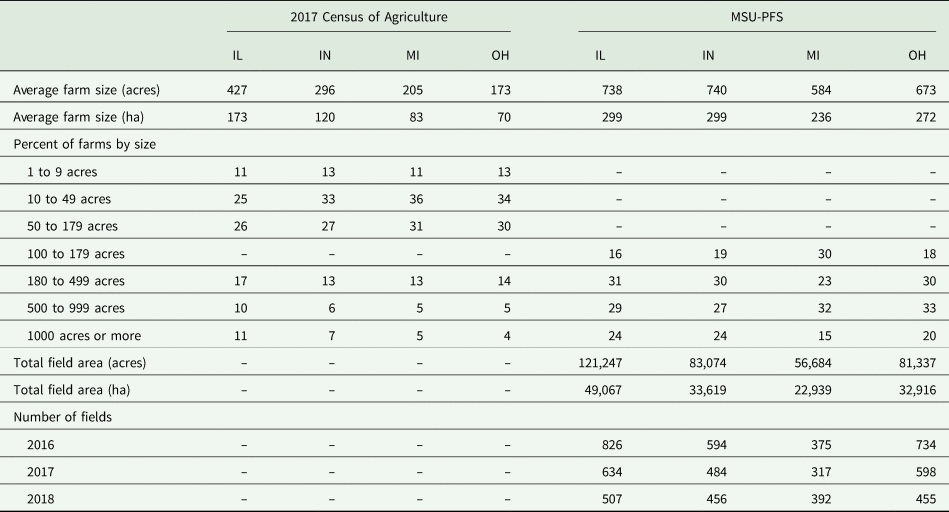The width and height of the screenshot is (949, 512).
Task: Select the 100 to 179 acres row label
Action: [76, 254]
